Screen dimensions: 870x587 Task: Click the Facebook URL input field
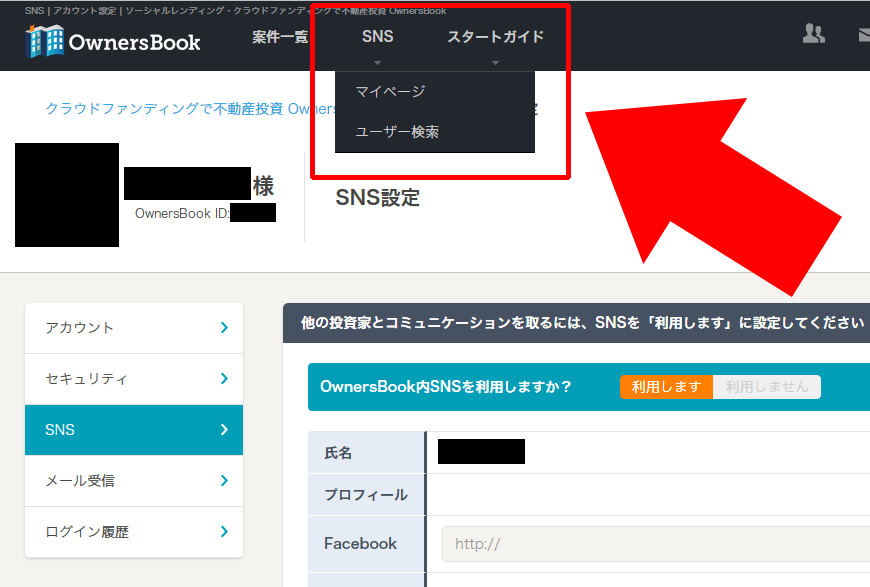click(x=656, y=544)
